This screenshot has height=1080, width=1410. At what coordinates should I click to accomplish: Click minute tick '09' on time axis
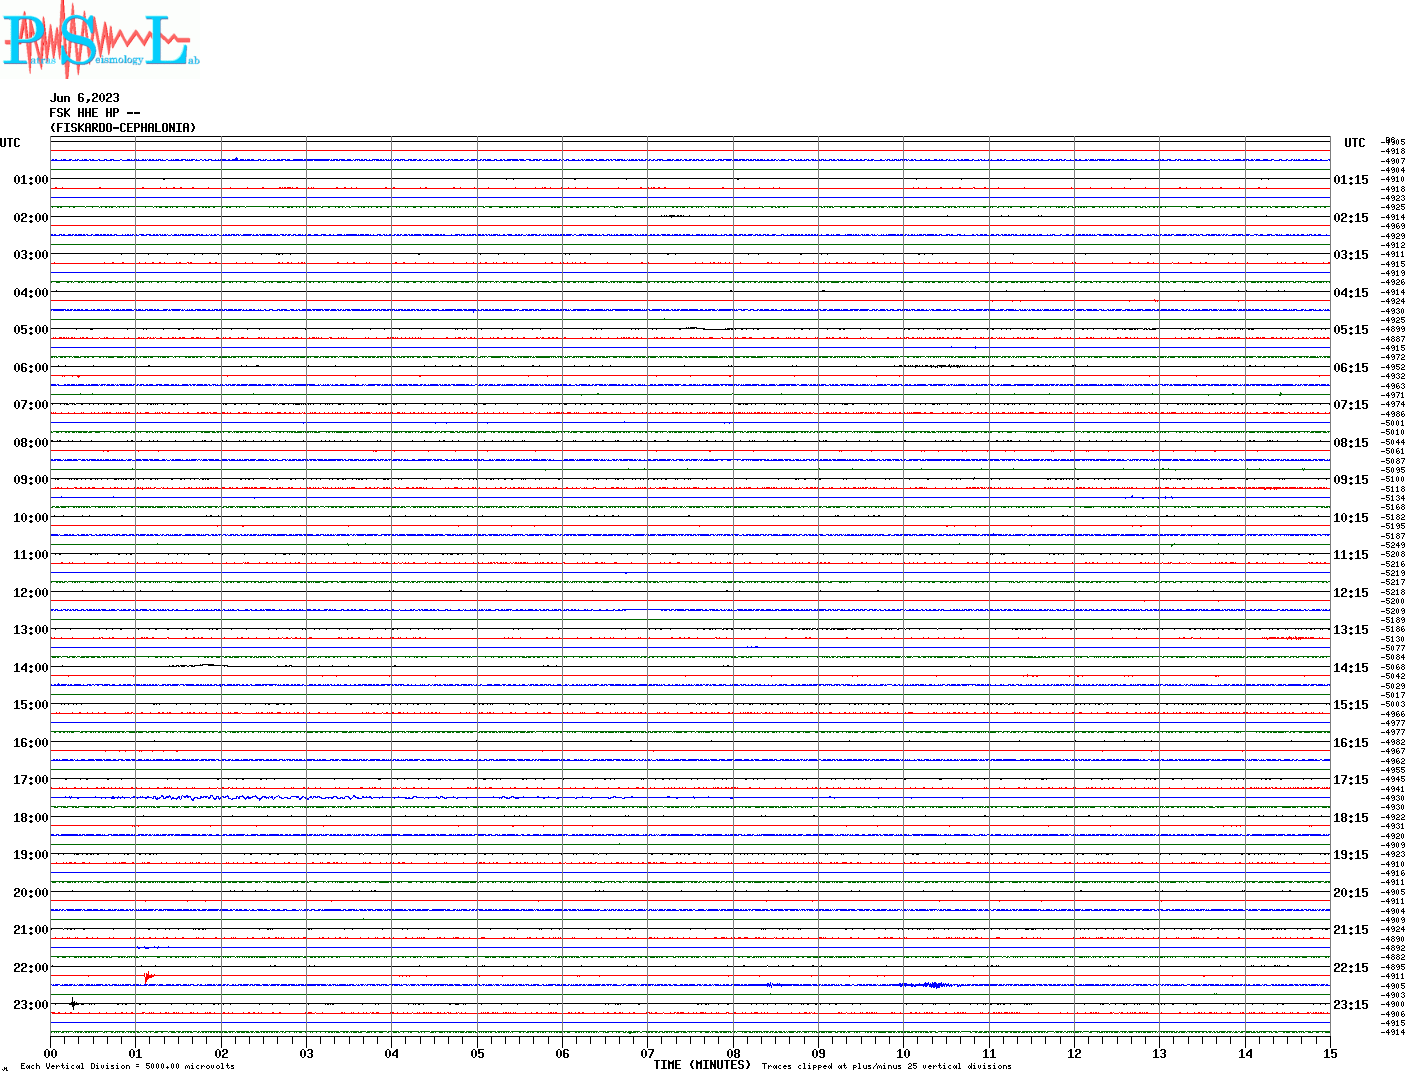point(819,1053)
